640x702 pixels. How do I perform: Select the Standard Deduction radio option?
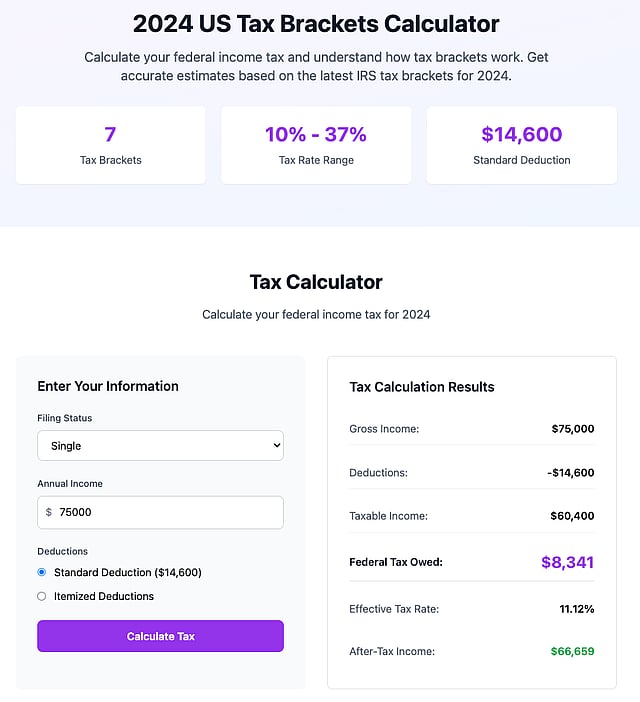tap(42, 573)
